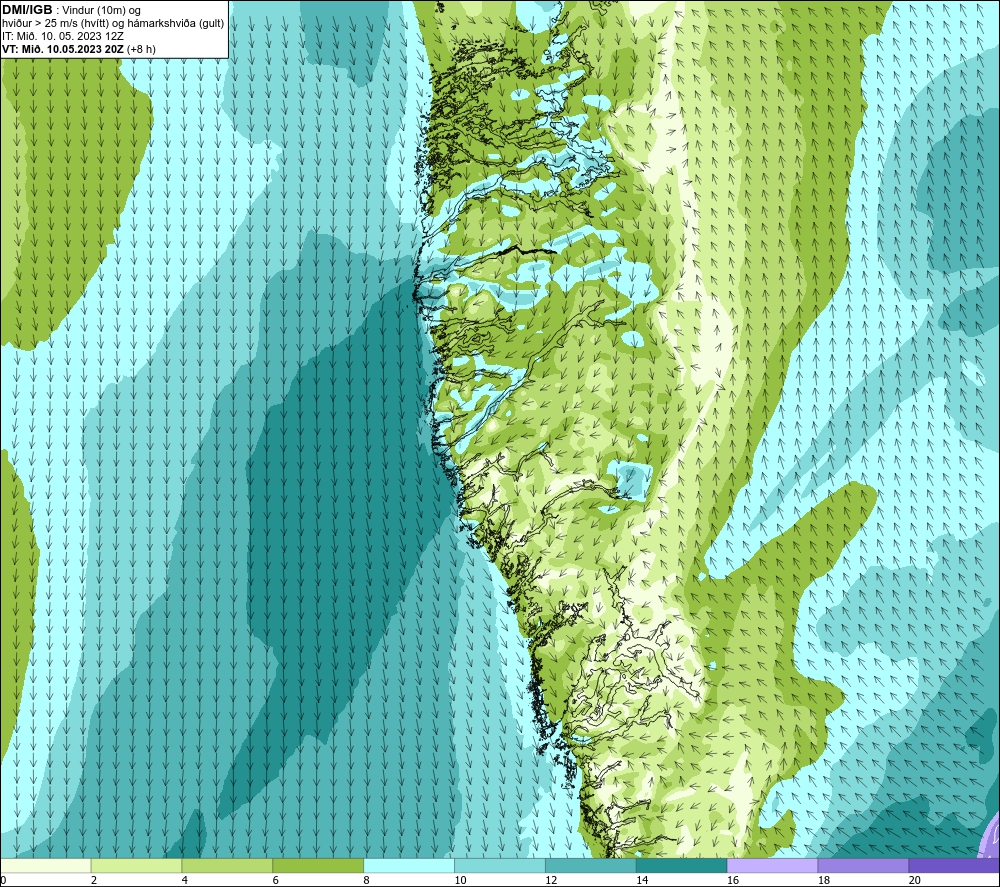
Task: Click the legend scale label '10'
Action: tap(460, 880)
